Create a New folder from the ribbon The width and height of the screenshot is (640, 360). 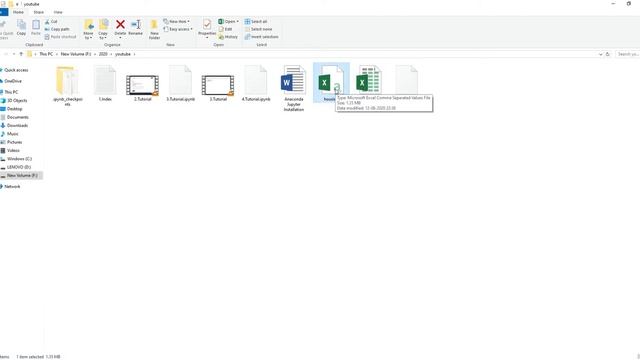[x=154, y=29]
